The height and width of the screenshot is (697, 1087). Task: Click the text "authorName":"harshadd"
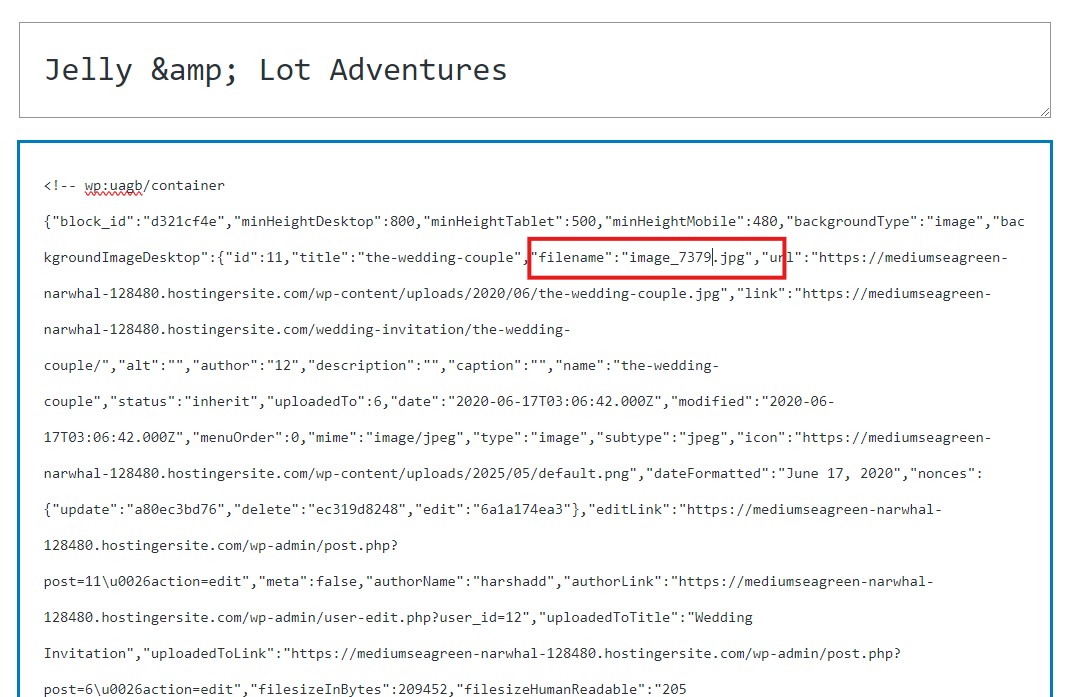[464, 582]
